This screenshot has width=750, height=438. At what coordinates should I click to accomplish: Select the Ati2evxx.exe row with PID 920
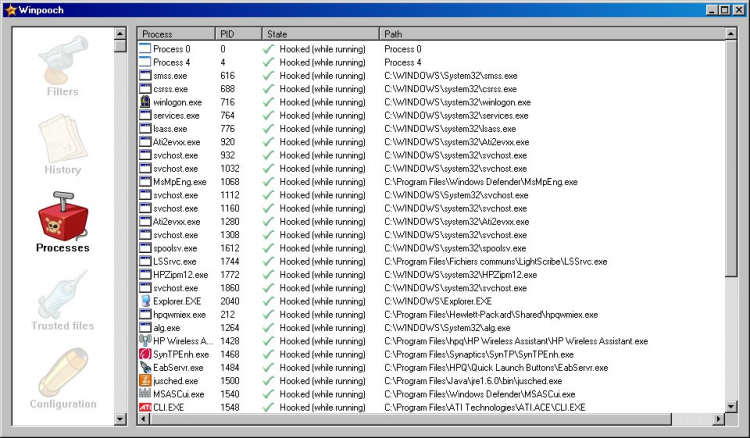[x=176, y=142]
